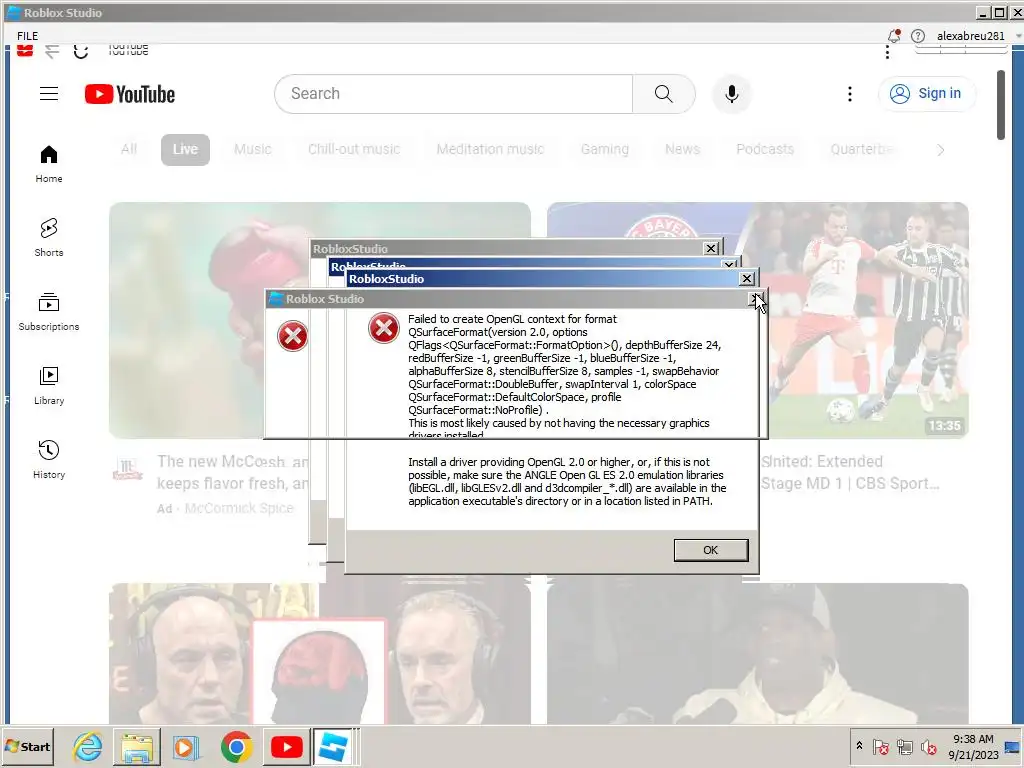Open Windows Media Player from taskbar
This screenshot has width=1024, height=768.
click(x=186, y=746)
